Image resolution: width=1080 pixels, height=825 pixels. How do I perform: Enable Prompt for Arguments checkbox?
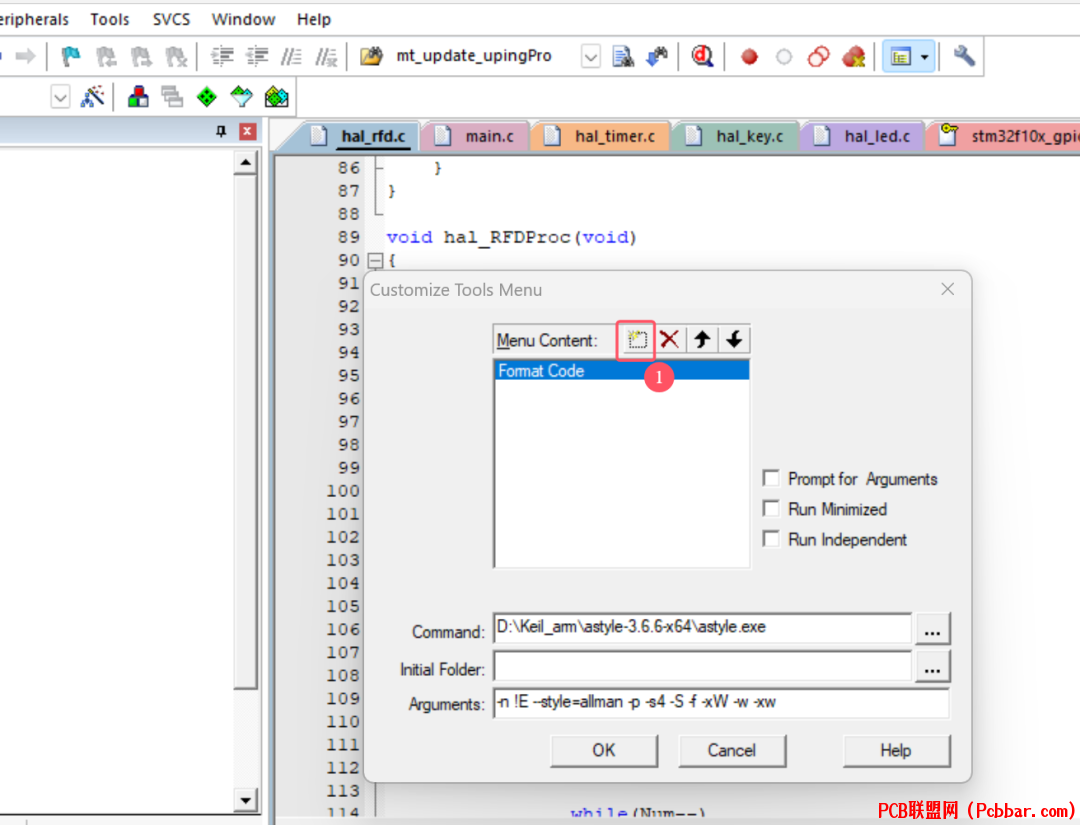click(771, 478)
